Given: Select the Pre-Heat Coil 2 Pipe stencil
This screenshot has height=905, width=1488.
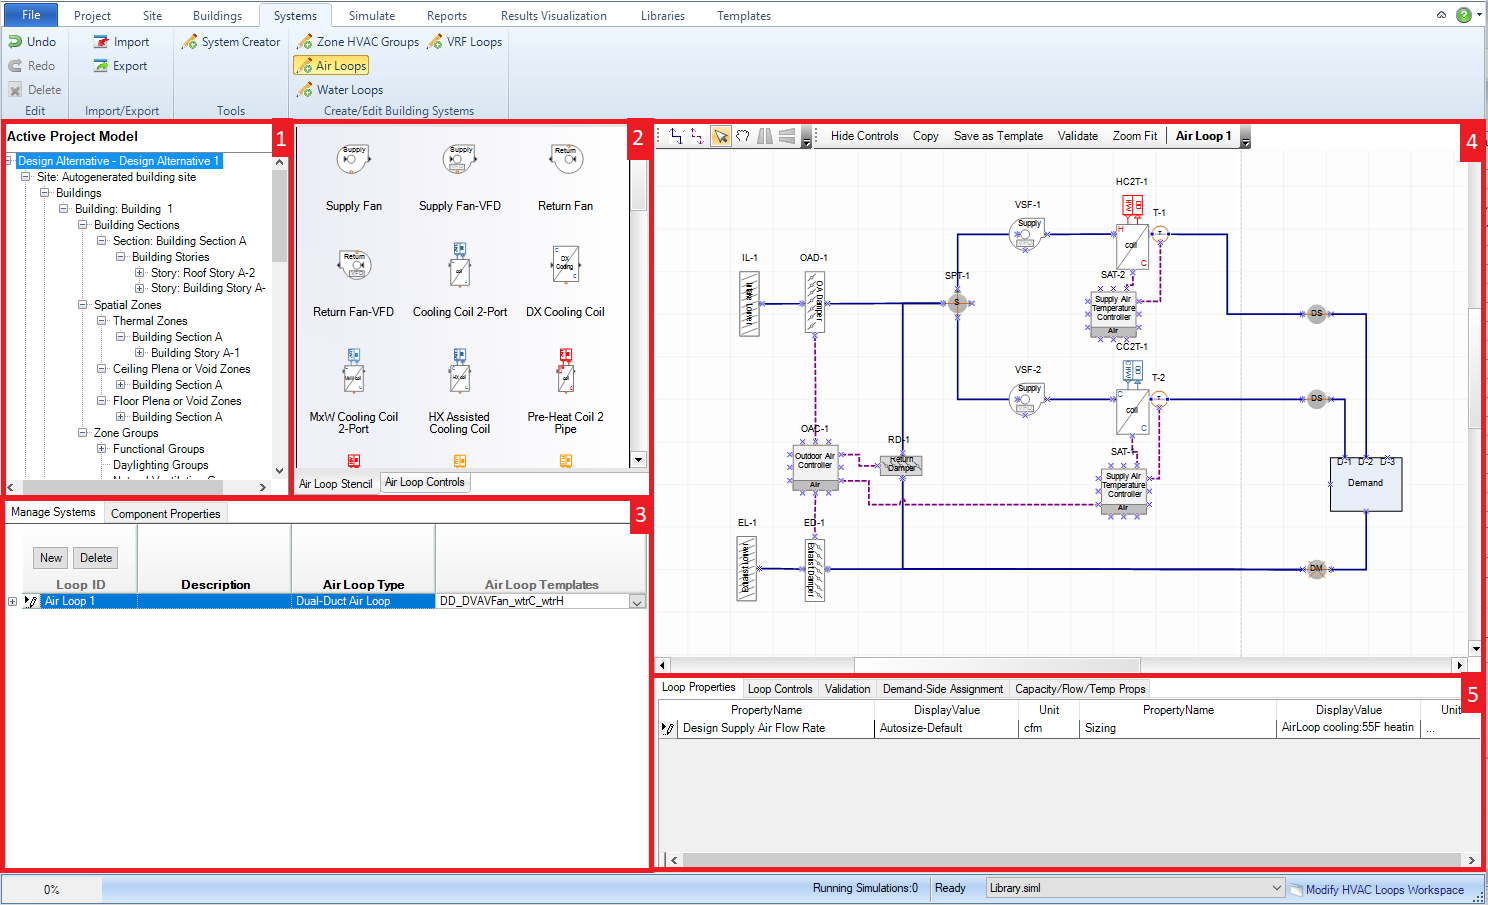Looking at the screenshot, I should coord(565,372).
